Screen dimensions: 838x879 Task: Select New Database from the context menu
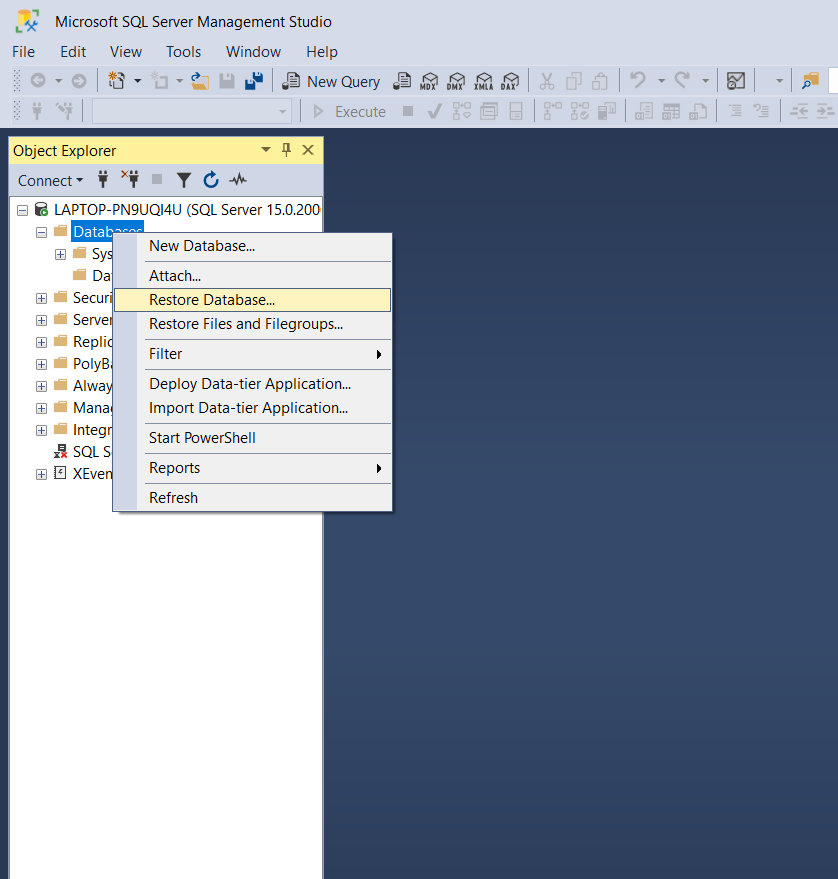pos(202,245)
